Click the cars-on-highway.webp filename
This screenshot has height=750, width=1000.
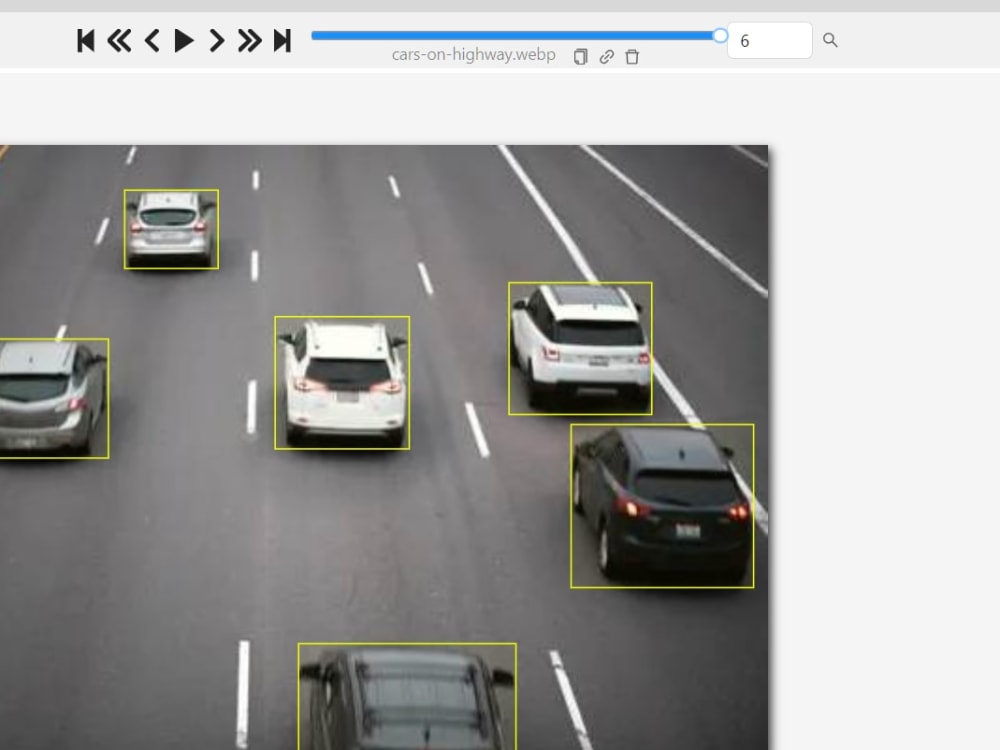(474, 55)
